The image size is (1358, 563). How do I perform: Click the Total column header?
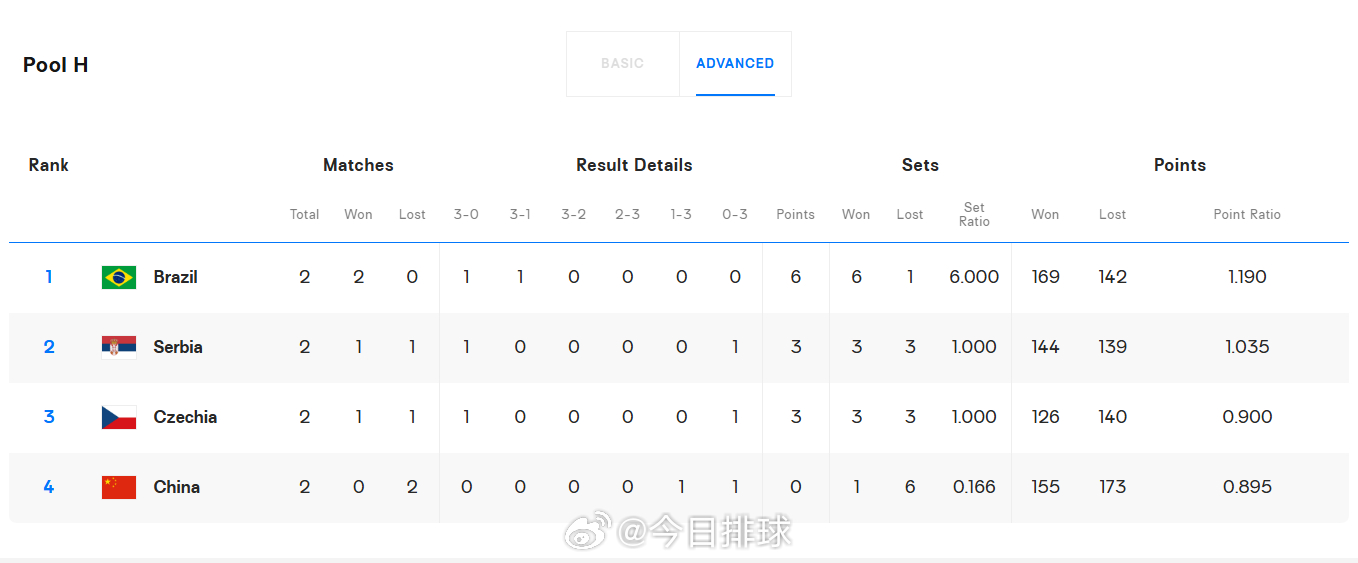(x=304, y=214)
